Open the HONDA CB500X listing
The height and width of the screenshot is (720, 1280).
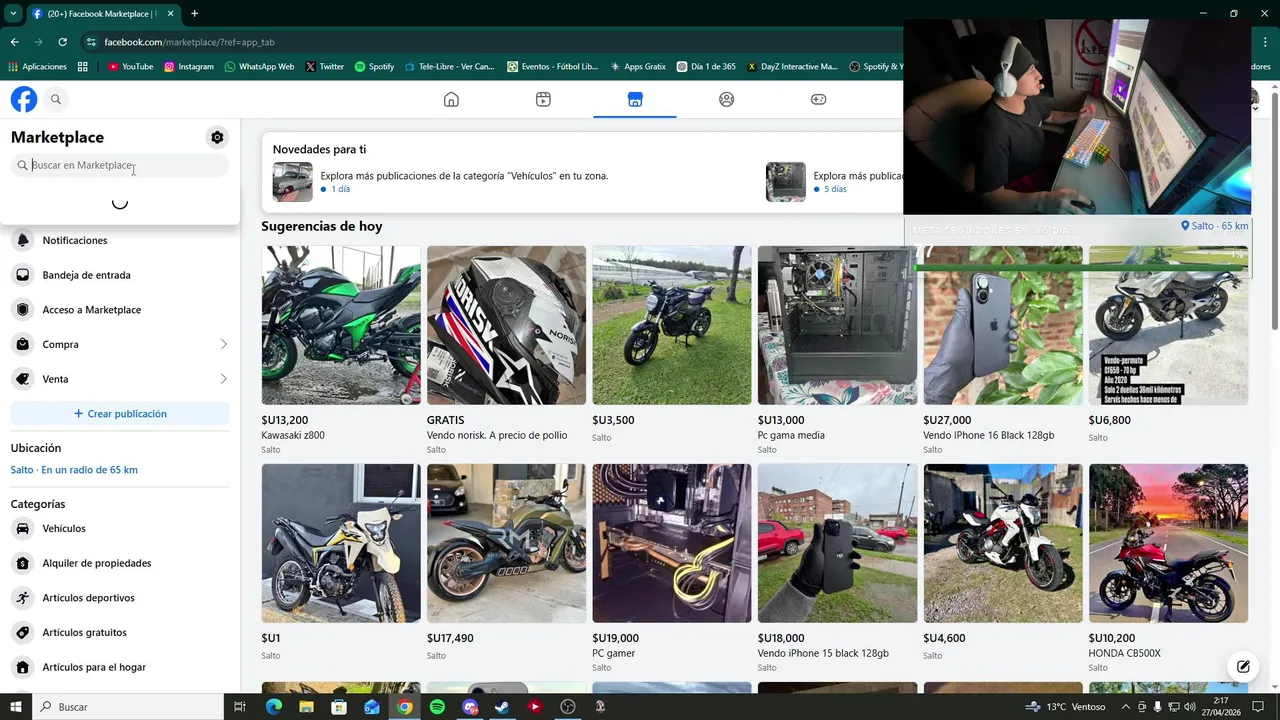click(x=1168, y=543)
